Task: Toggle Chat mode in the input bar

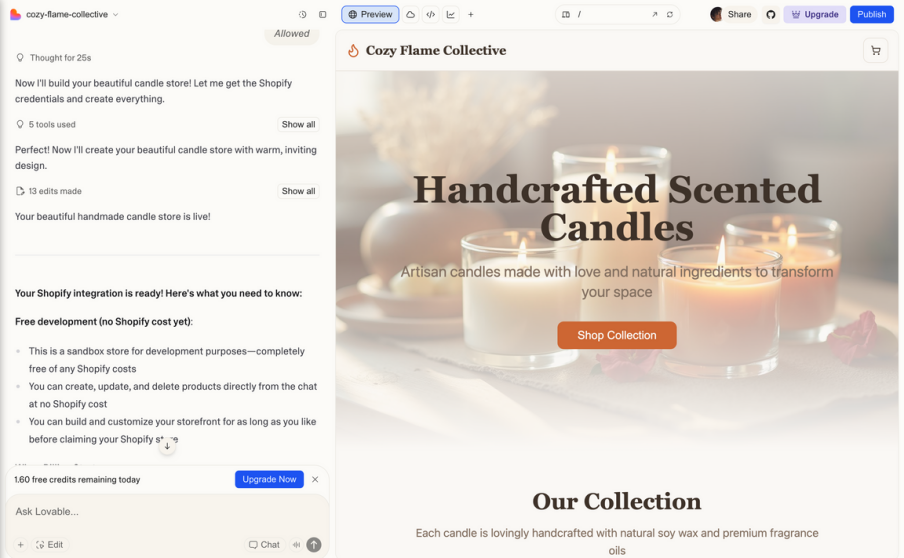Action: pos(264,545)
